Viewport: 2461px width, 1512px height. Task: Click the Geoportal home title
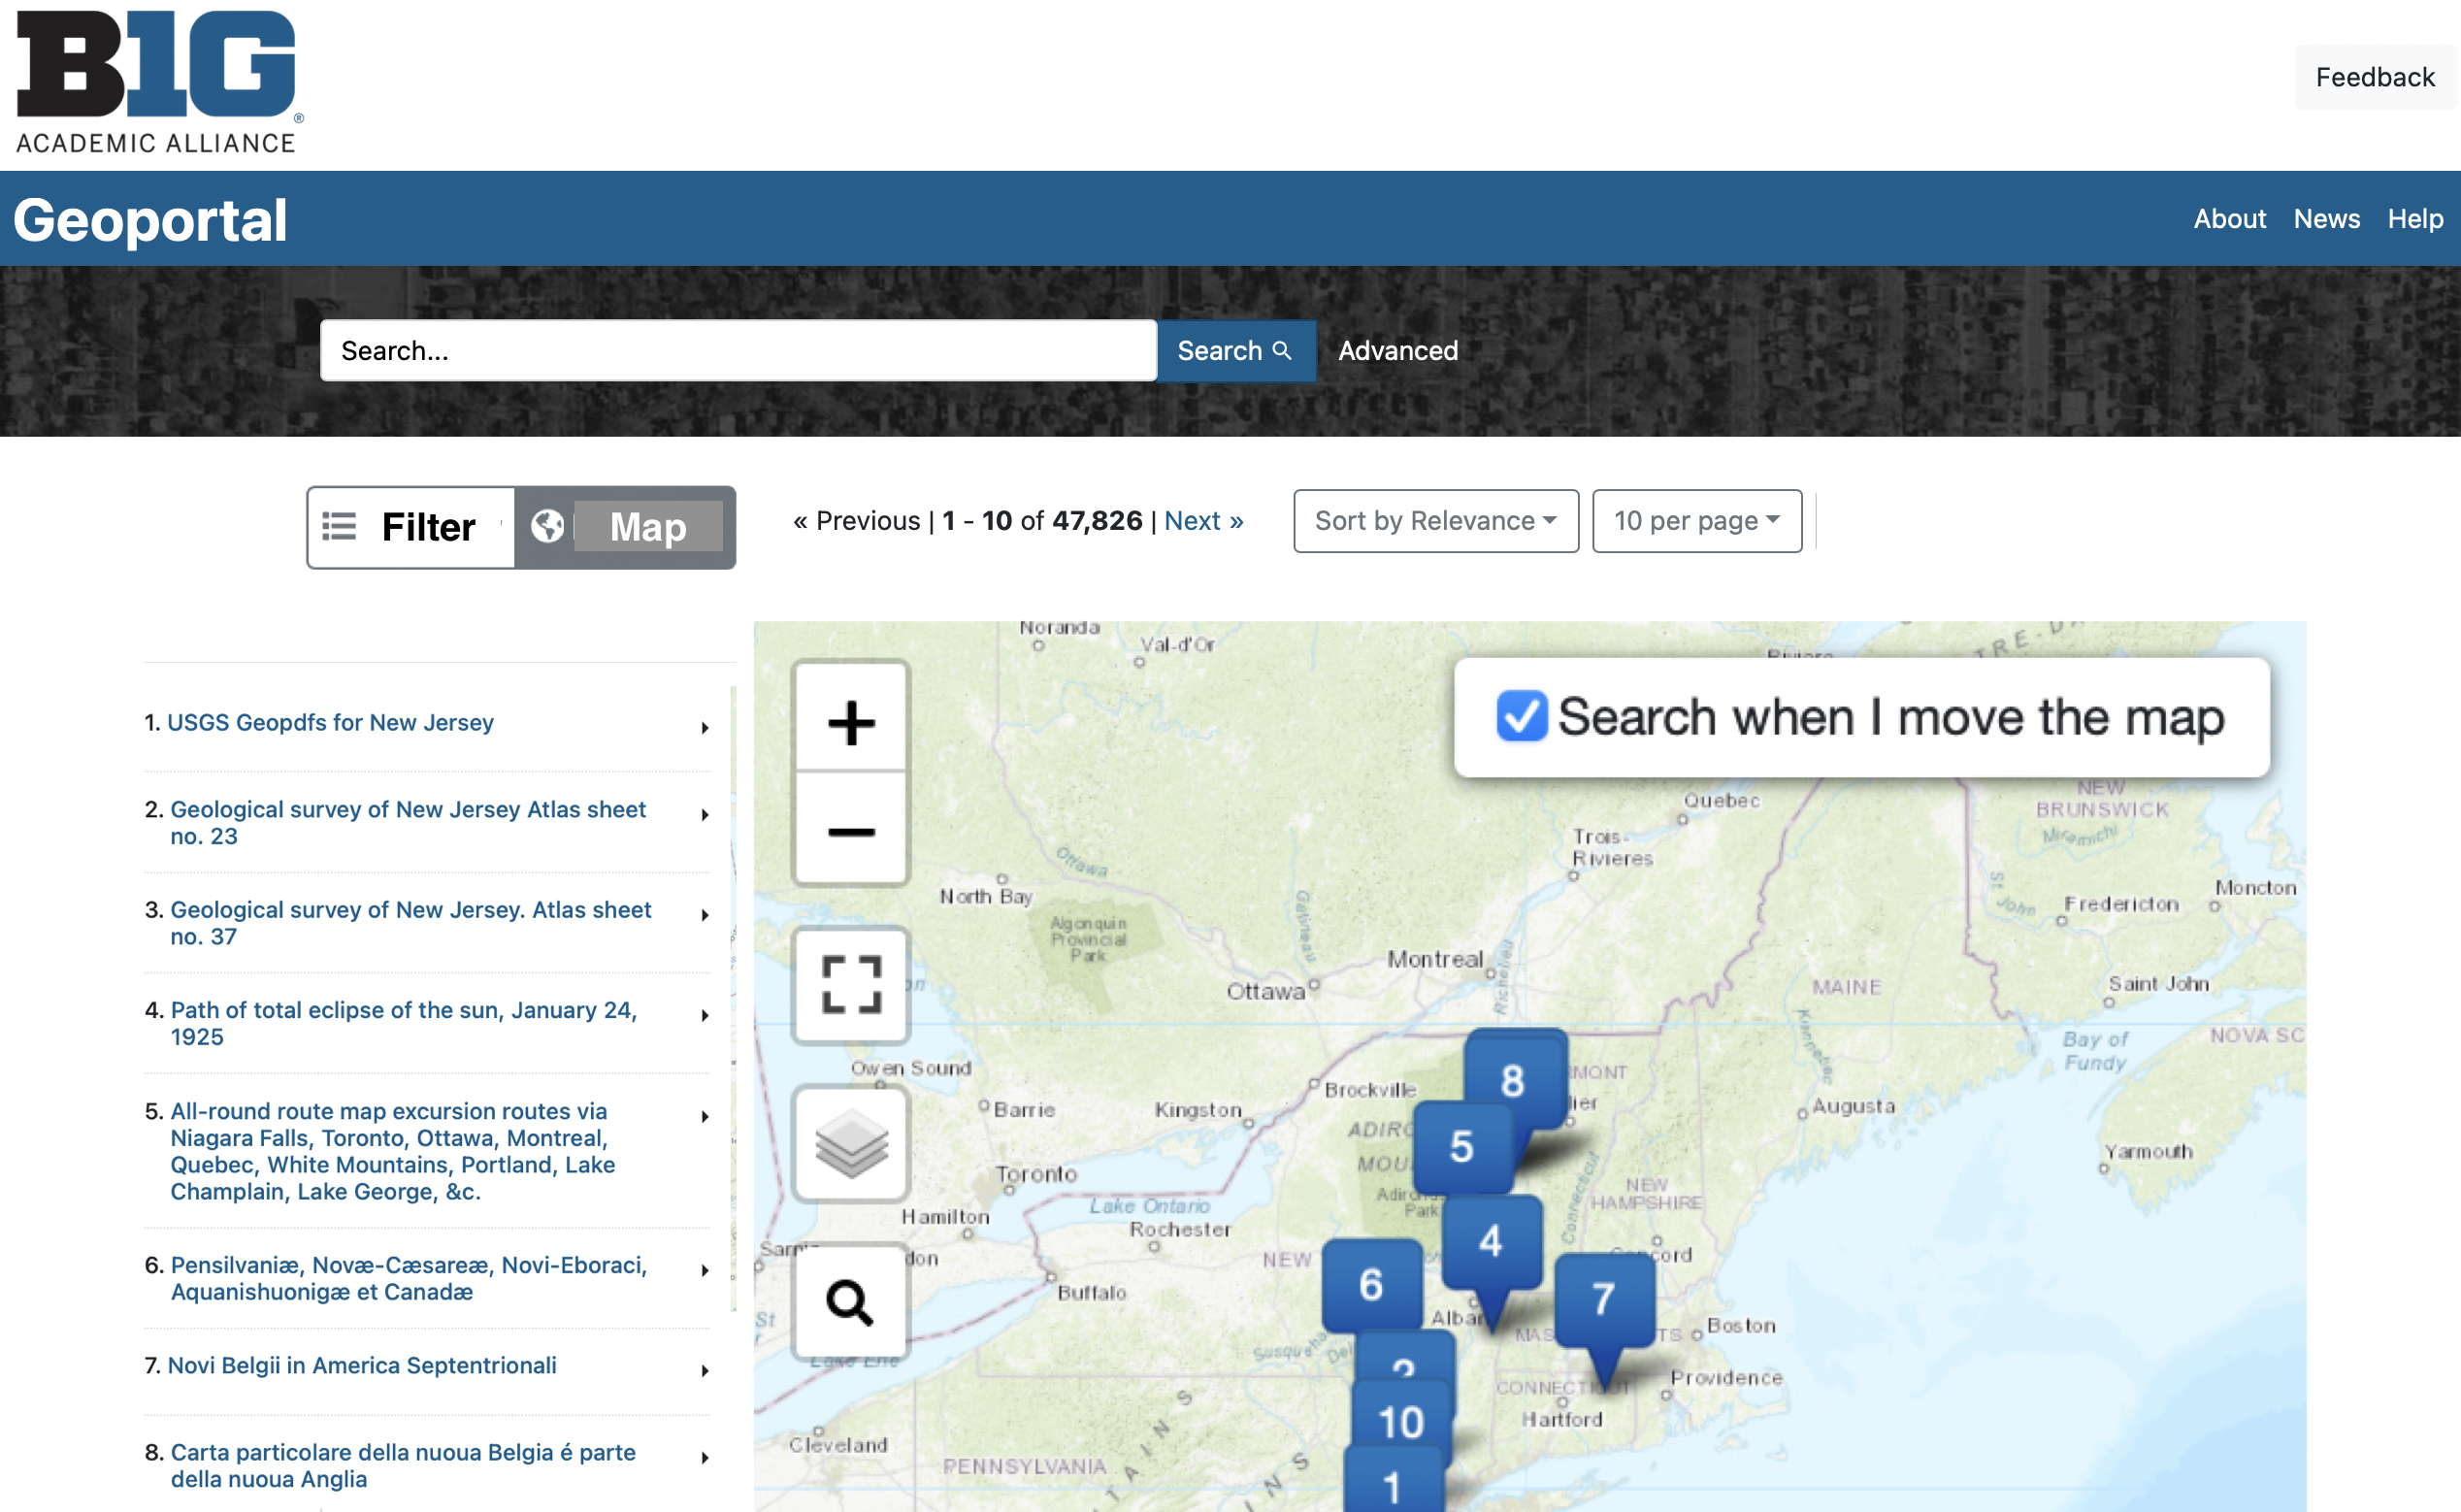[150, 219]
